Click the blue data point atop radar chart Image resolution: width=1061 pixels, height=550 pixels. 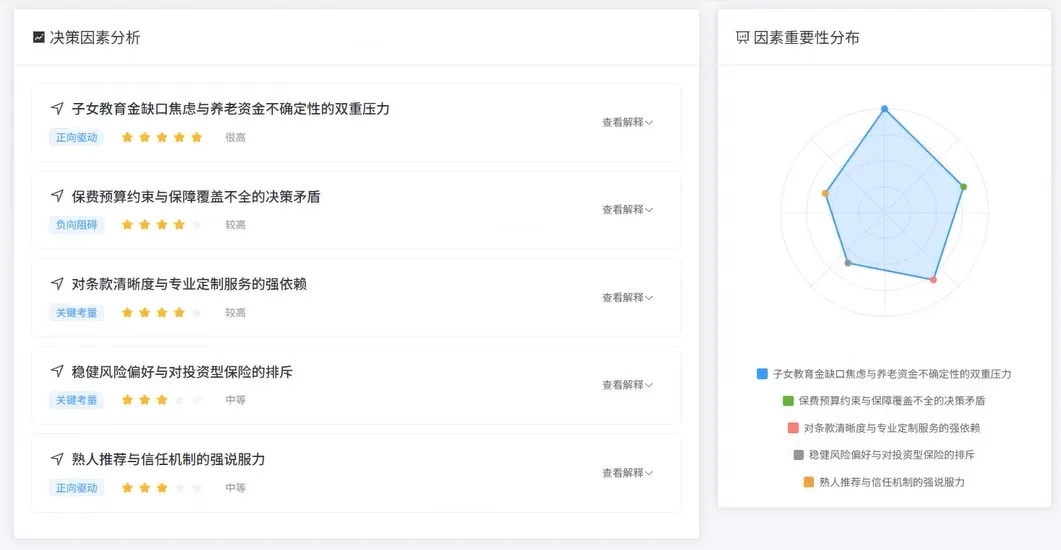click(884, 108)
